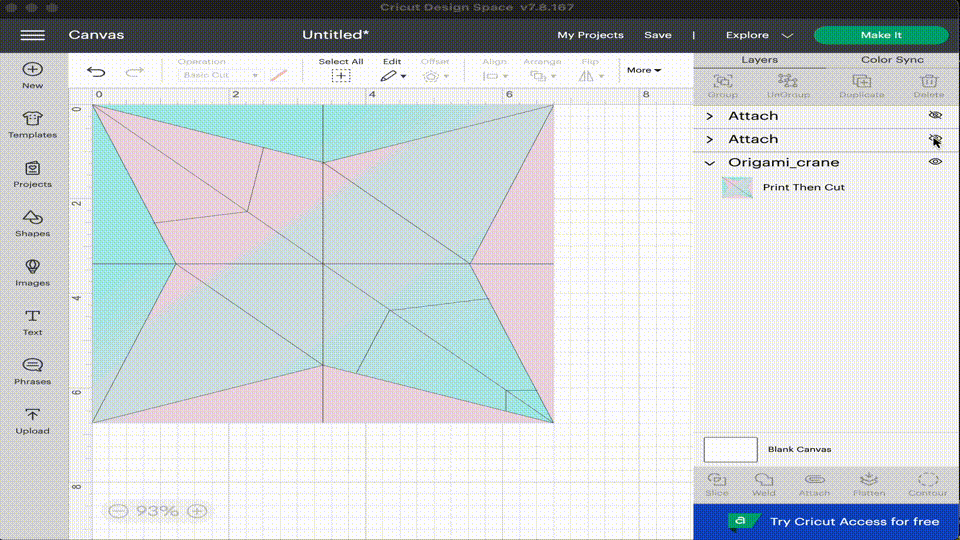Open the Operation Basic Cut dropdown
960x540 pixels.
click(220, 75)
